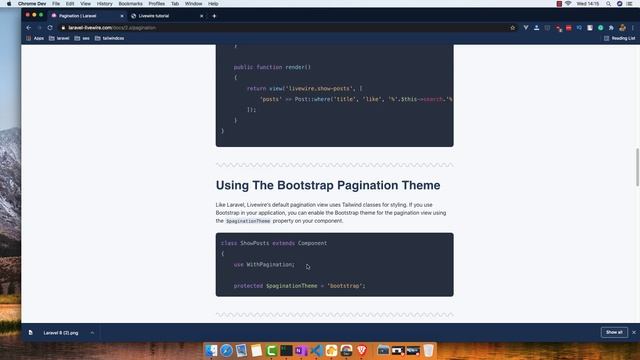Open Safari from the dock
The height and width of the screenshot is (360, 640).
point(226,350)
